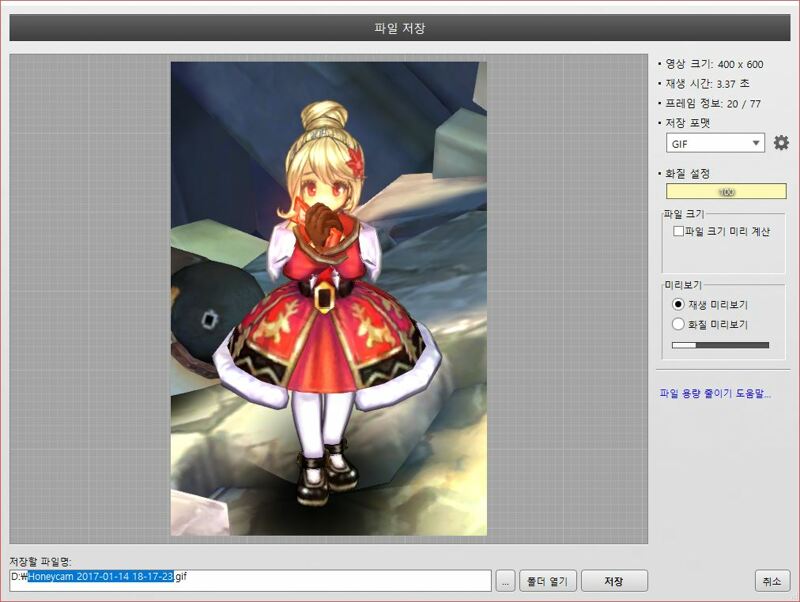Viewport: 800px width, 602px height.
Task: Open 파일 용량 줄이기 도움말 link
Action: [x=715, y=393]
